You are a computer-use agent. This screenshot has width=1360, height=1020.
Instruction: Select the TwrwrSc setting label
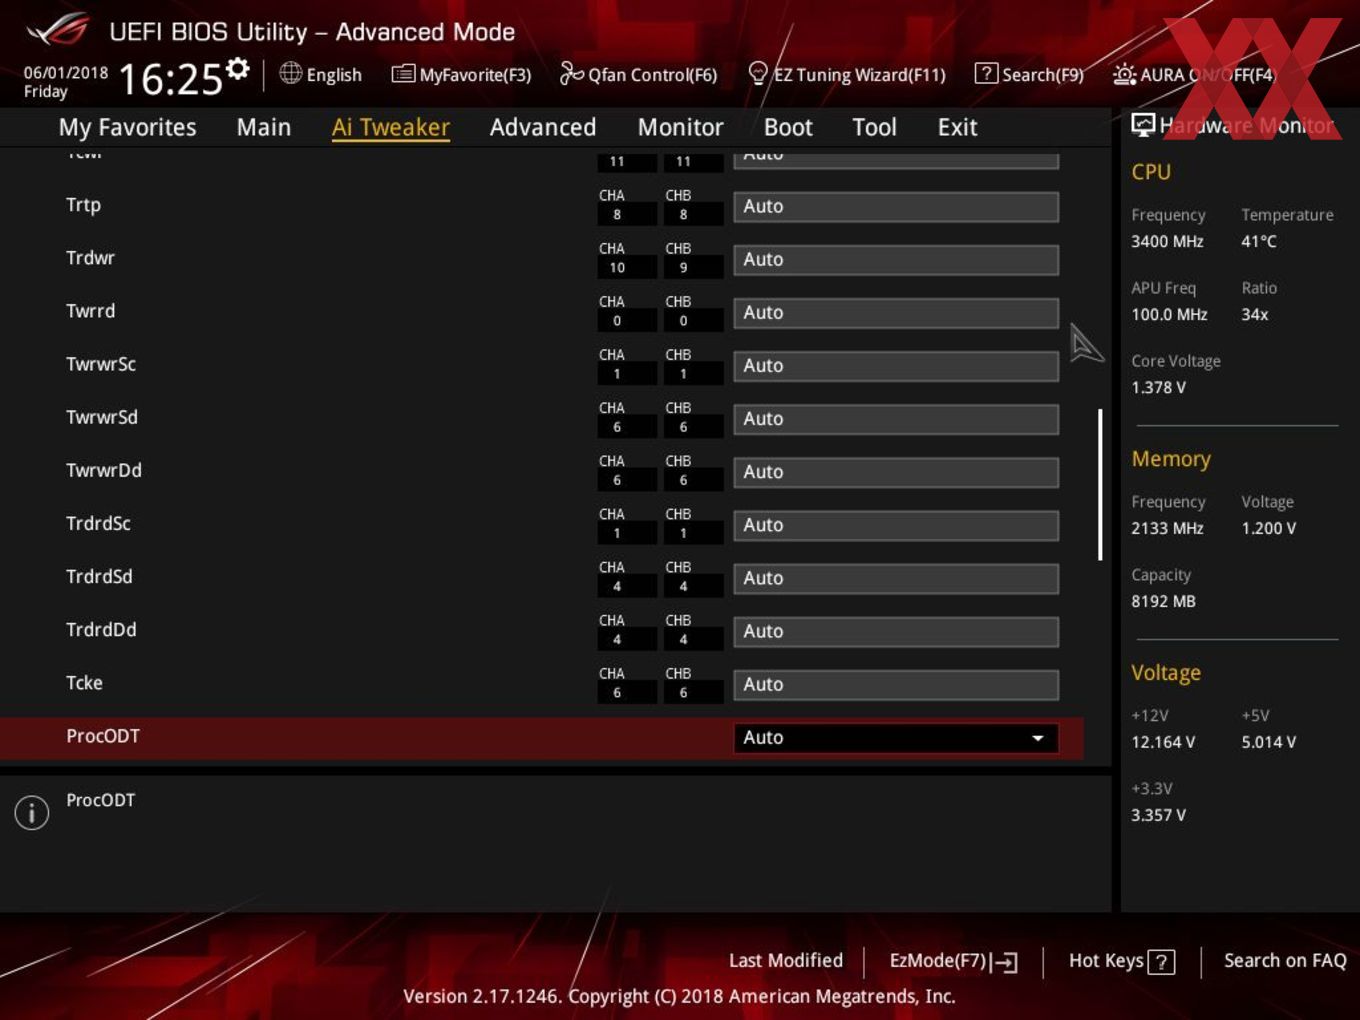click(x=101, y=364)
